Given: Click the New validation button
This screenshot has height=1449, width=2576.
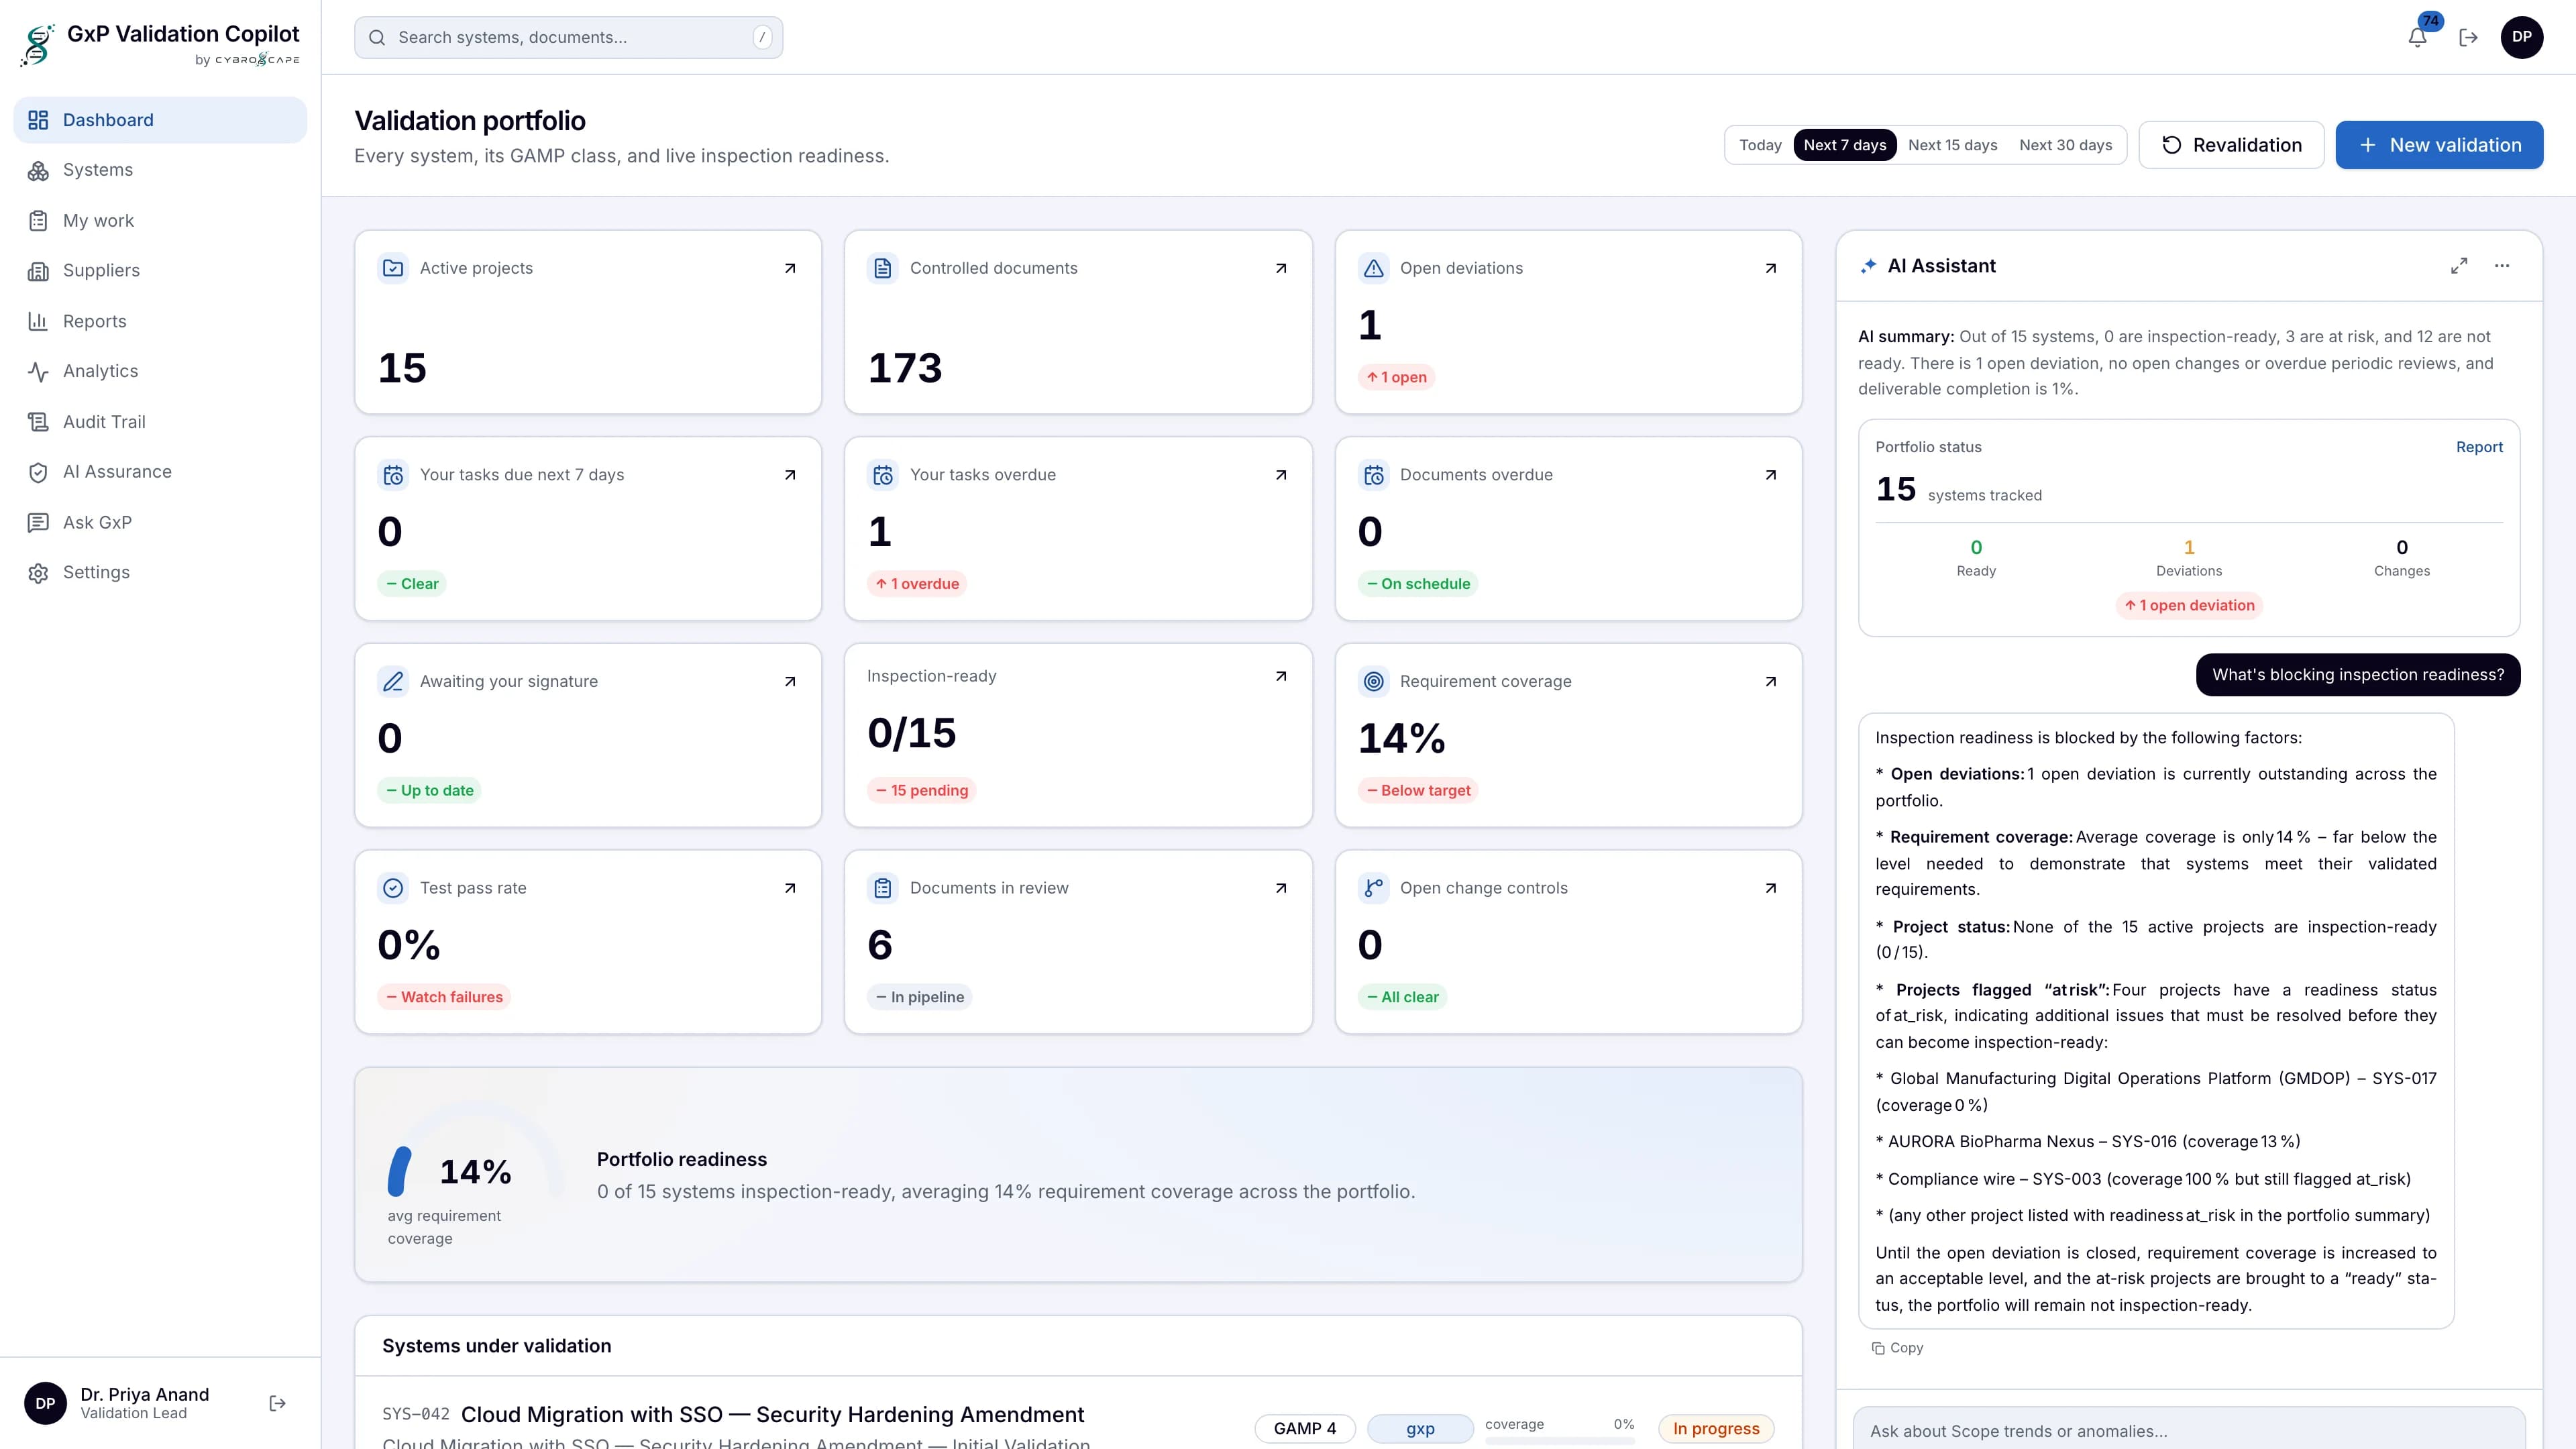Looking at the screenshot, I should pyautogui.click(x=2439, y=145).
